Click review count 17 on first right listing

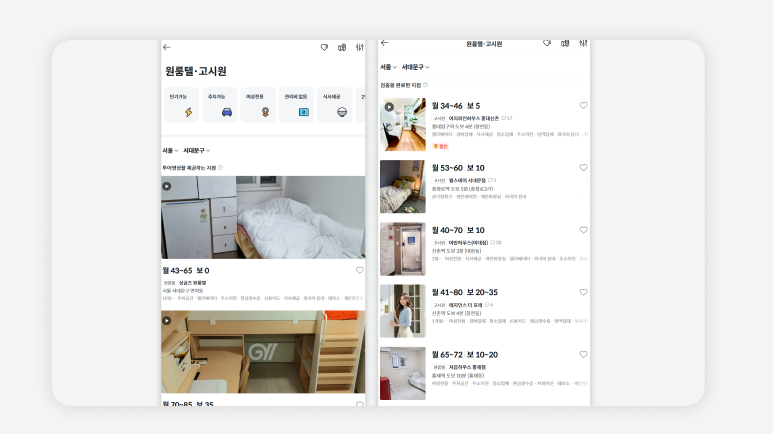click(x=507, y=118)
